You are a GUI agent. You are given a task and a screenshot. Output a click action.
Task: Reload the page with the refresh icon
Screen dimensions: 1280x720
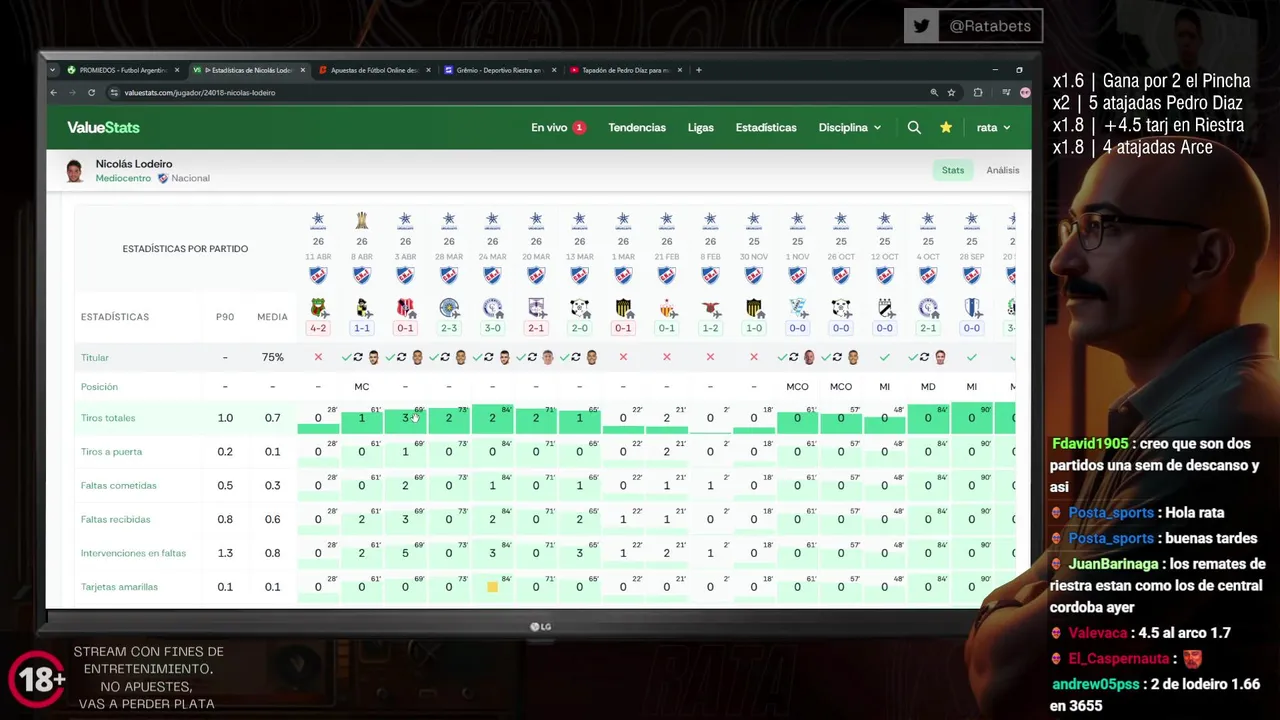pos(91,92)
